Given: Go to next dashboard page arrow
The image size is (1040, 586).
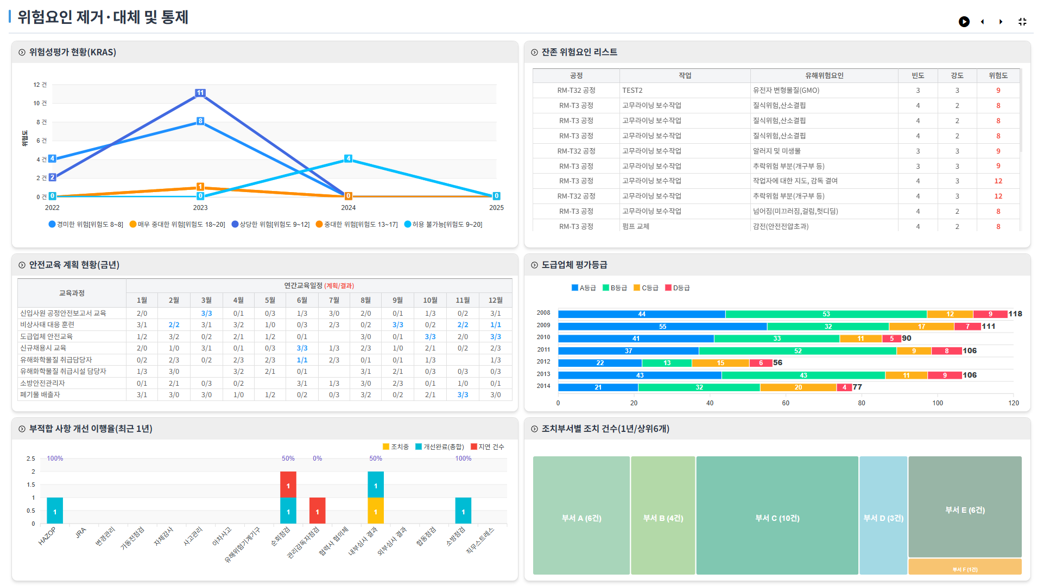Looking at the screenshot, I should tap(1001, 21).
